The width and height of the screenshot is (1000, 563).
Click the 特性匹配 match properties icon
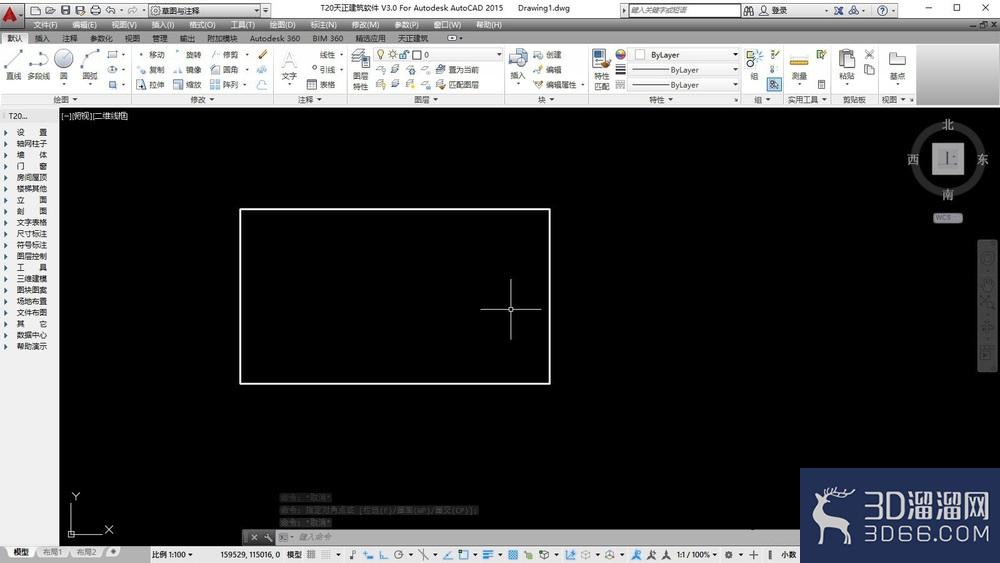(601, 68)
